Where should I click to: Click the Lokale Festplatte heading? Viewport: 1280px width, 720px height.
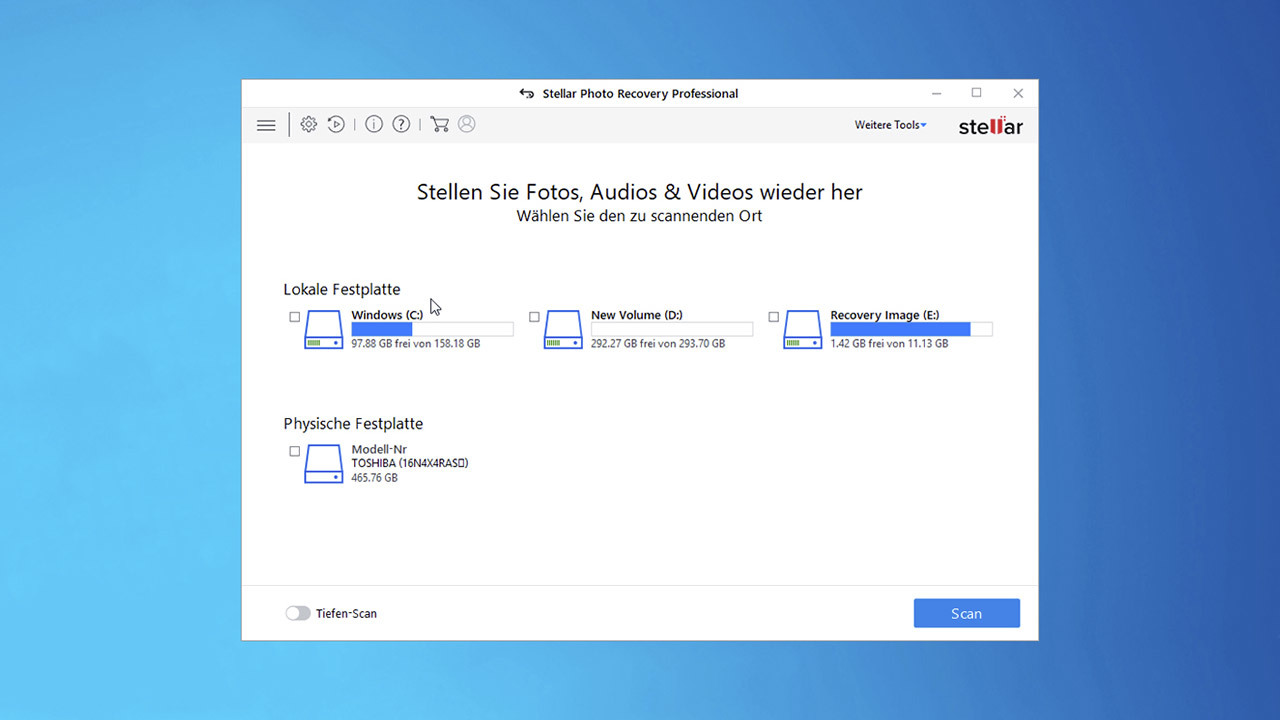tap(342, 290)
